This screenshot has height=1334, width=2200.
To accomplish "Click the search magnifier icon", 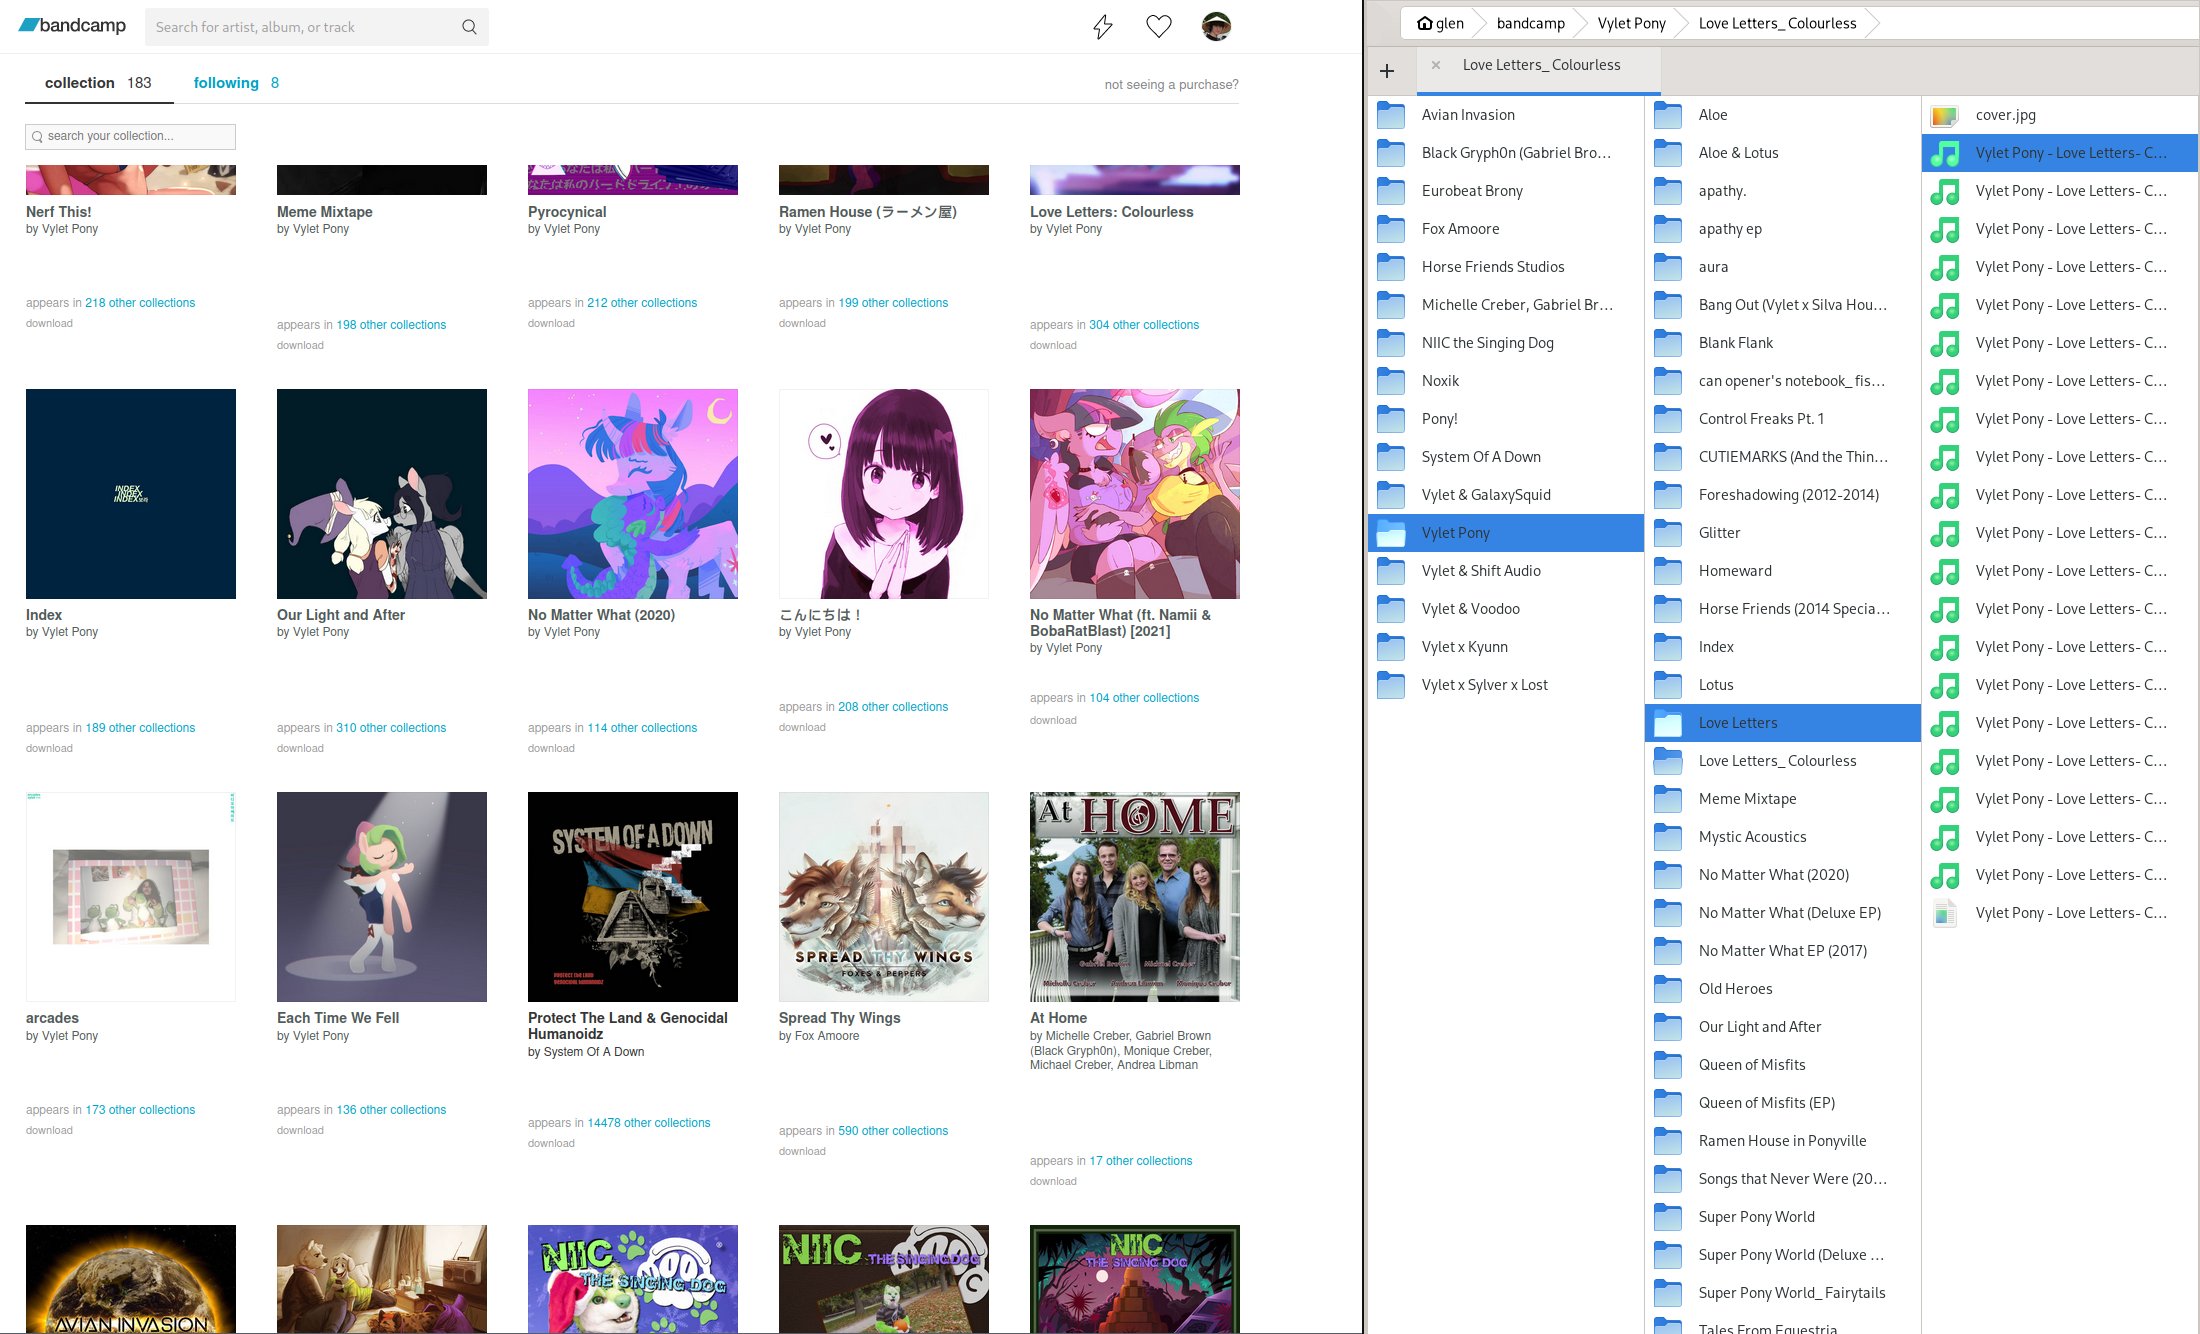I will point(469,27).
